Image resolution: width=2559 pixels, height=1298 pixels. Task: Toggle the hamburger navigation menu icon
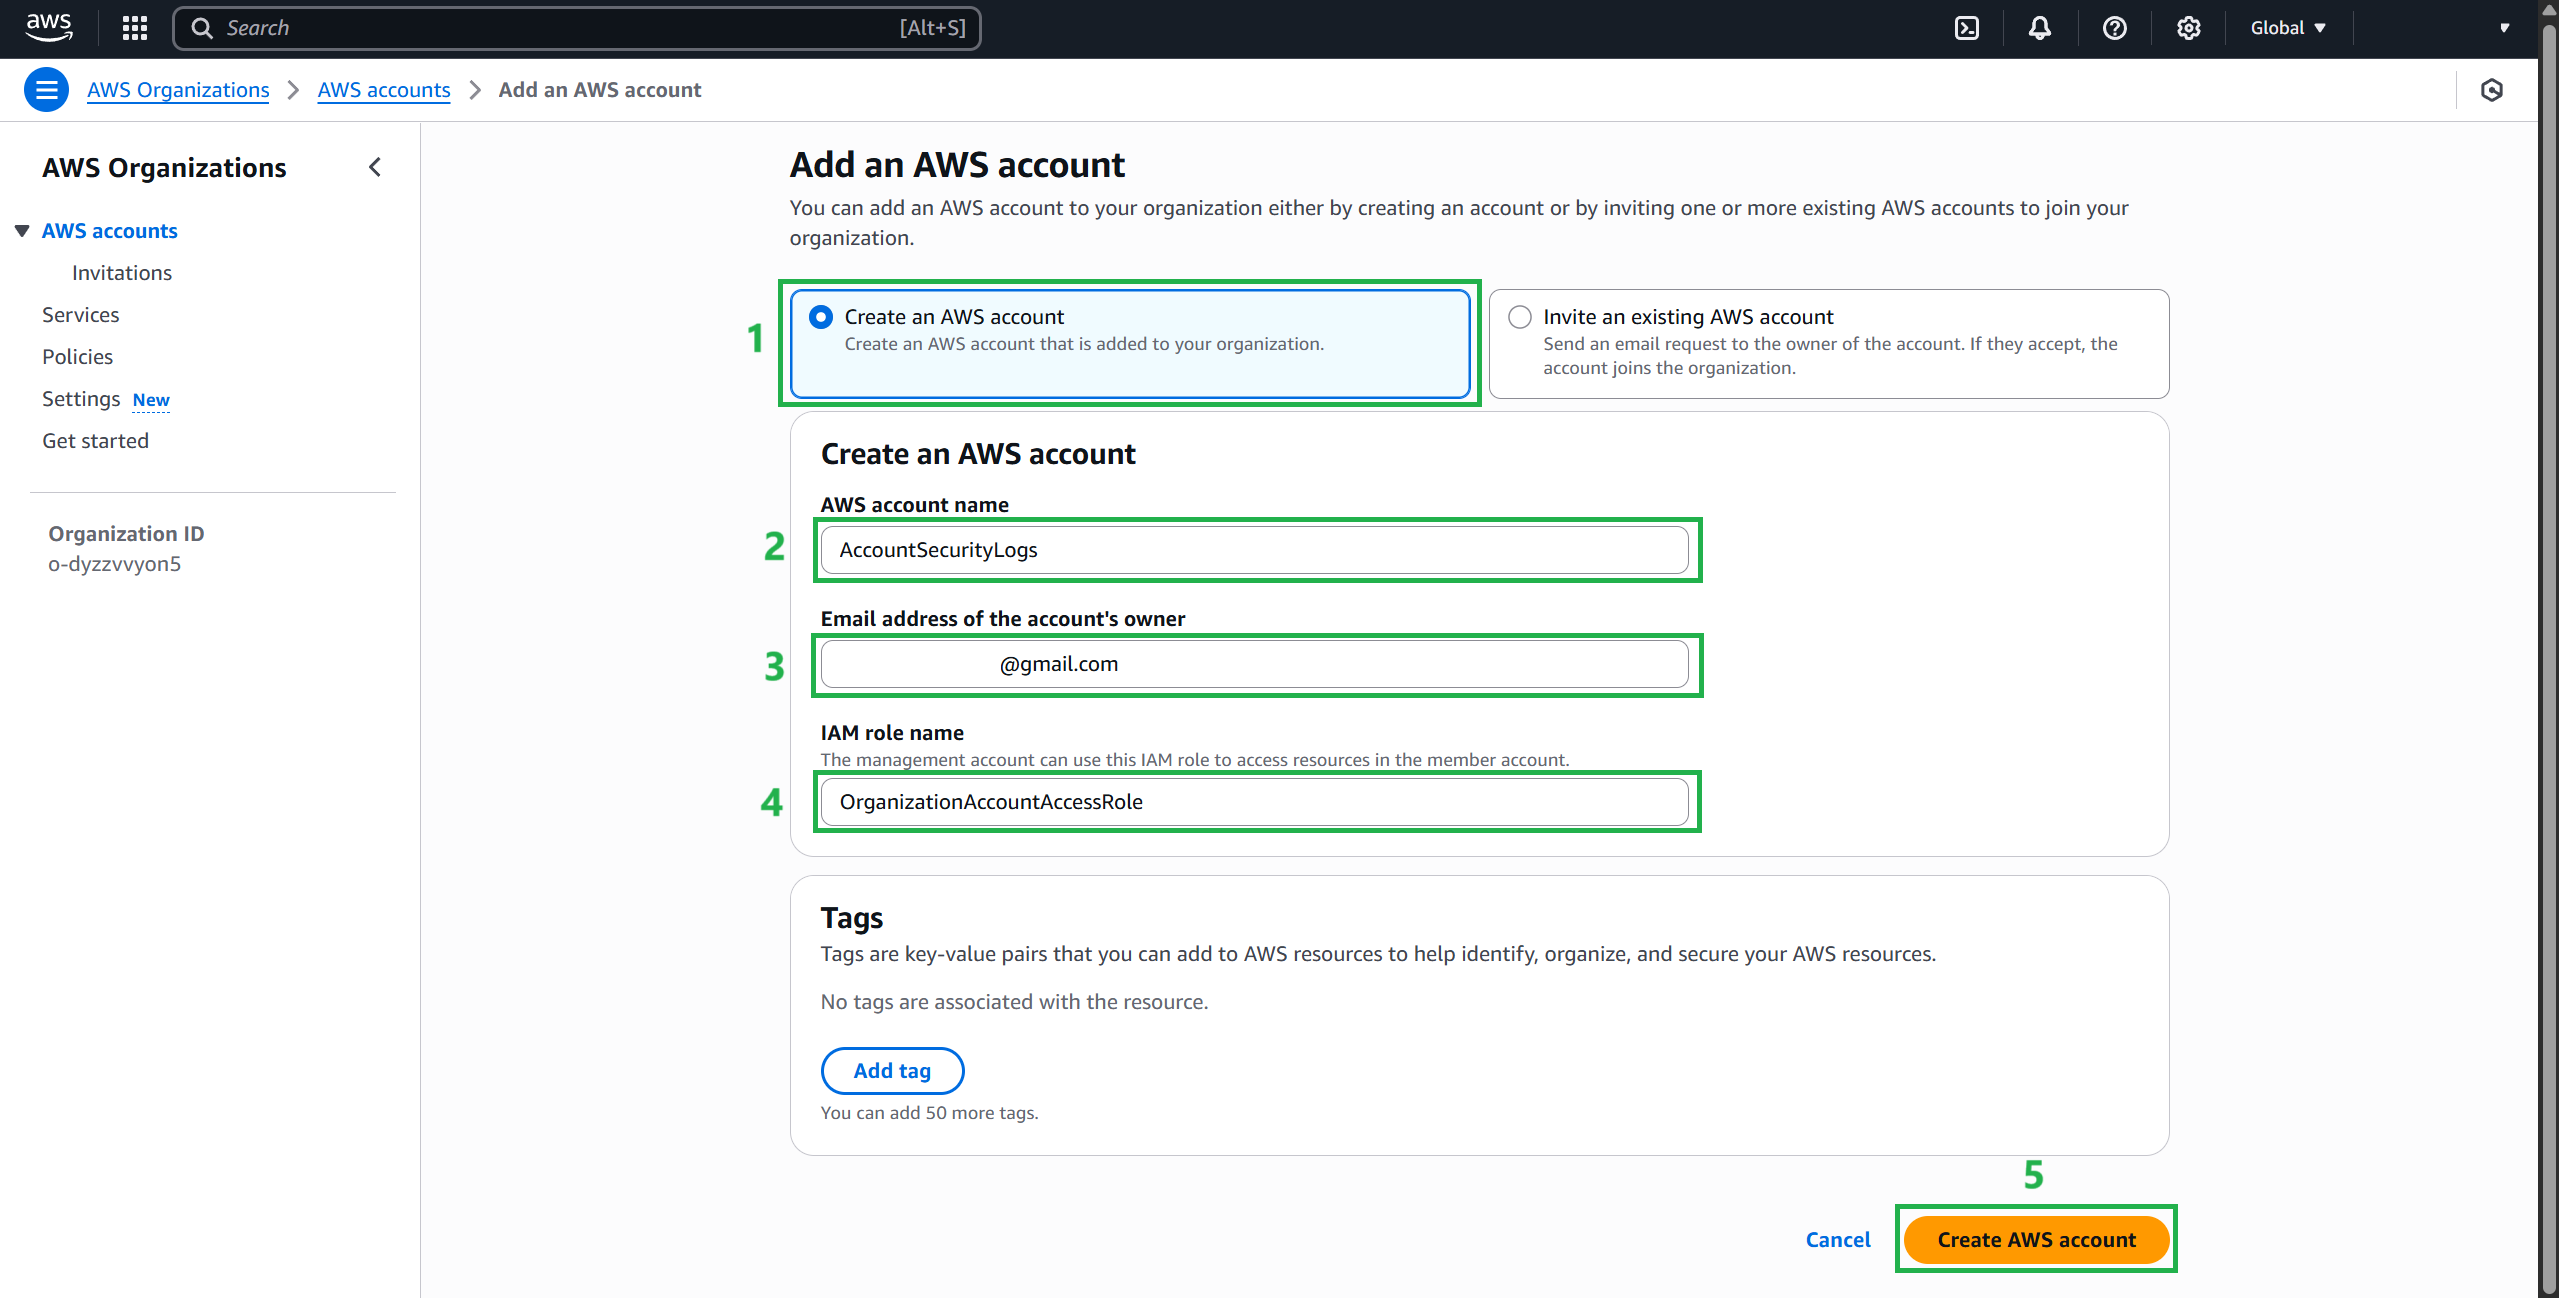coord(46,90)
